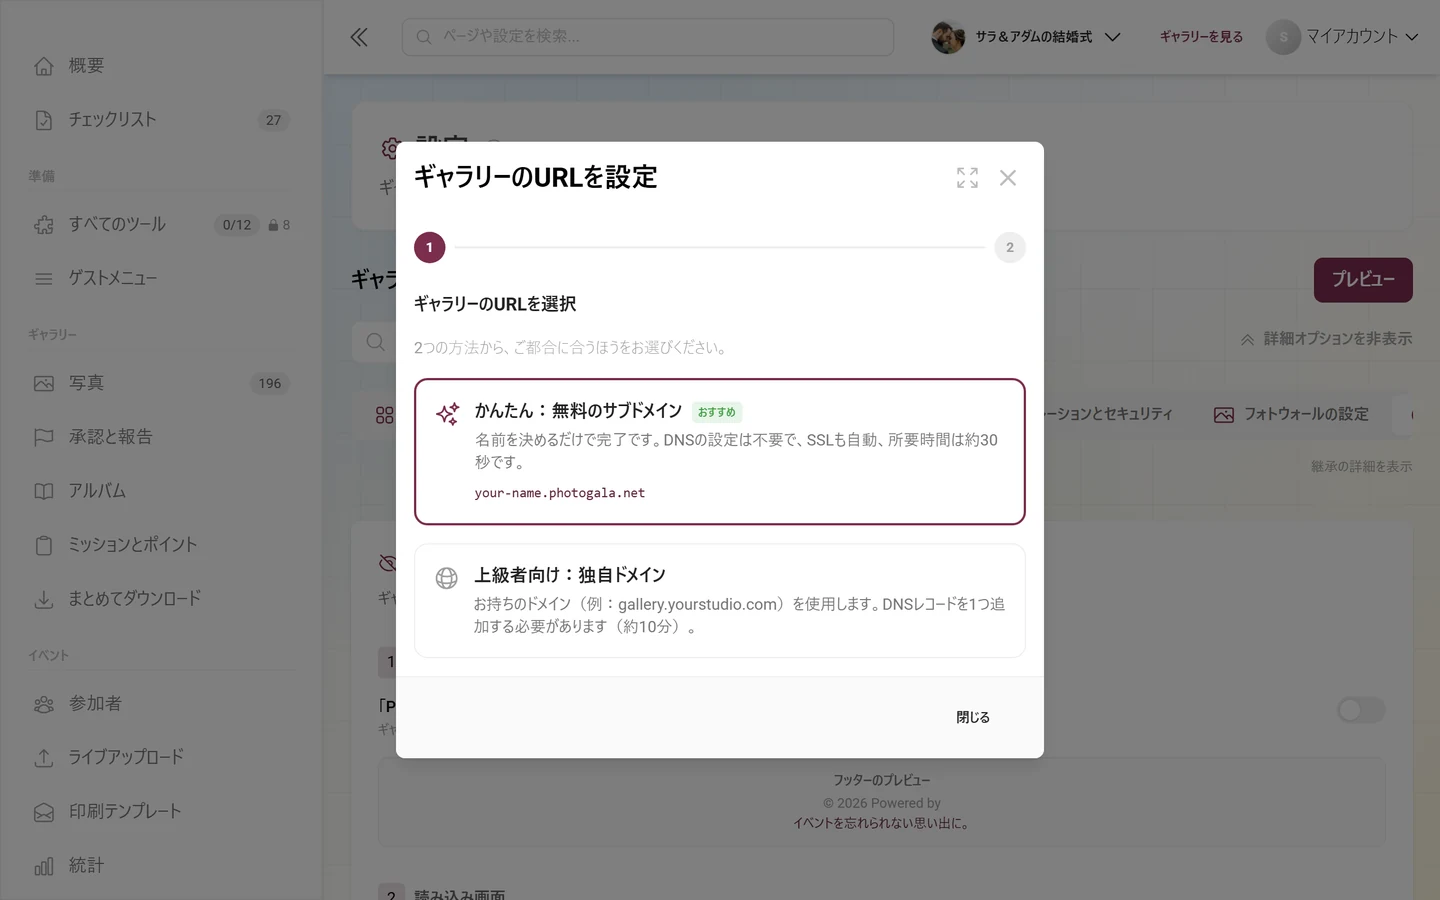Screen dimensions: 1440x900
Task: Click the フォトウォールの設定 image icon
Action: tap(1224, 414)
